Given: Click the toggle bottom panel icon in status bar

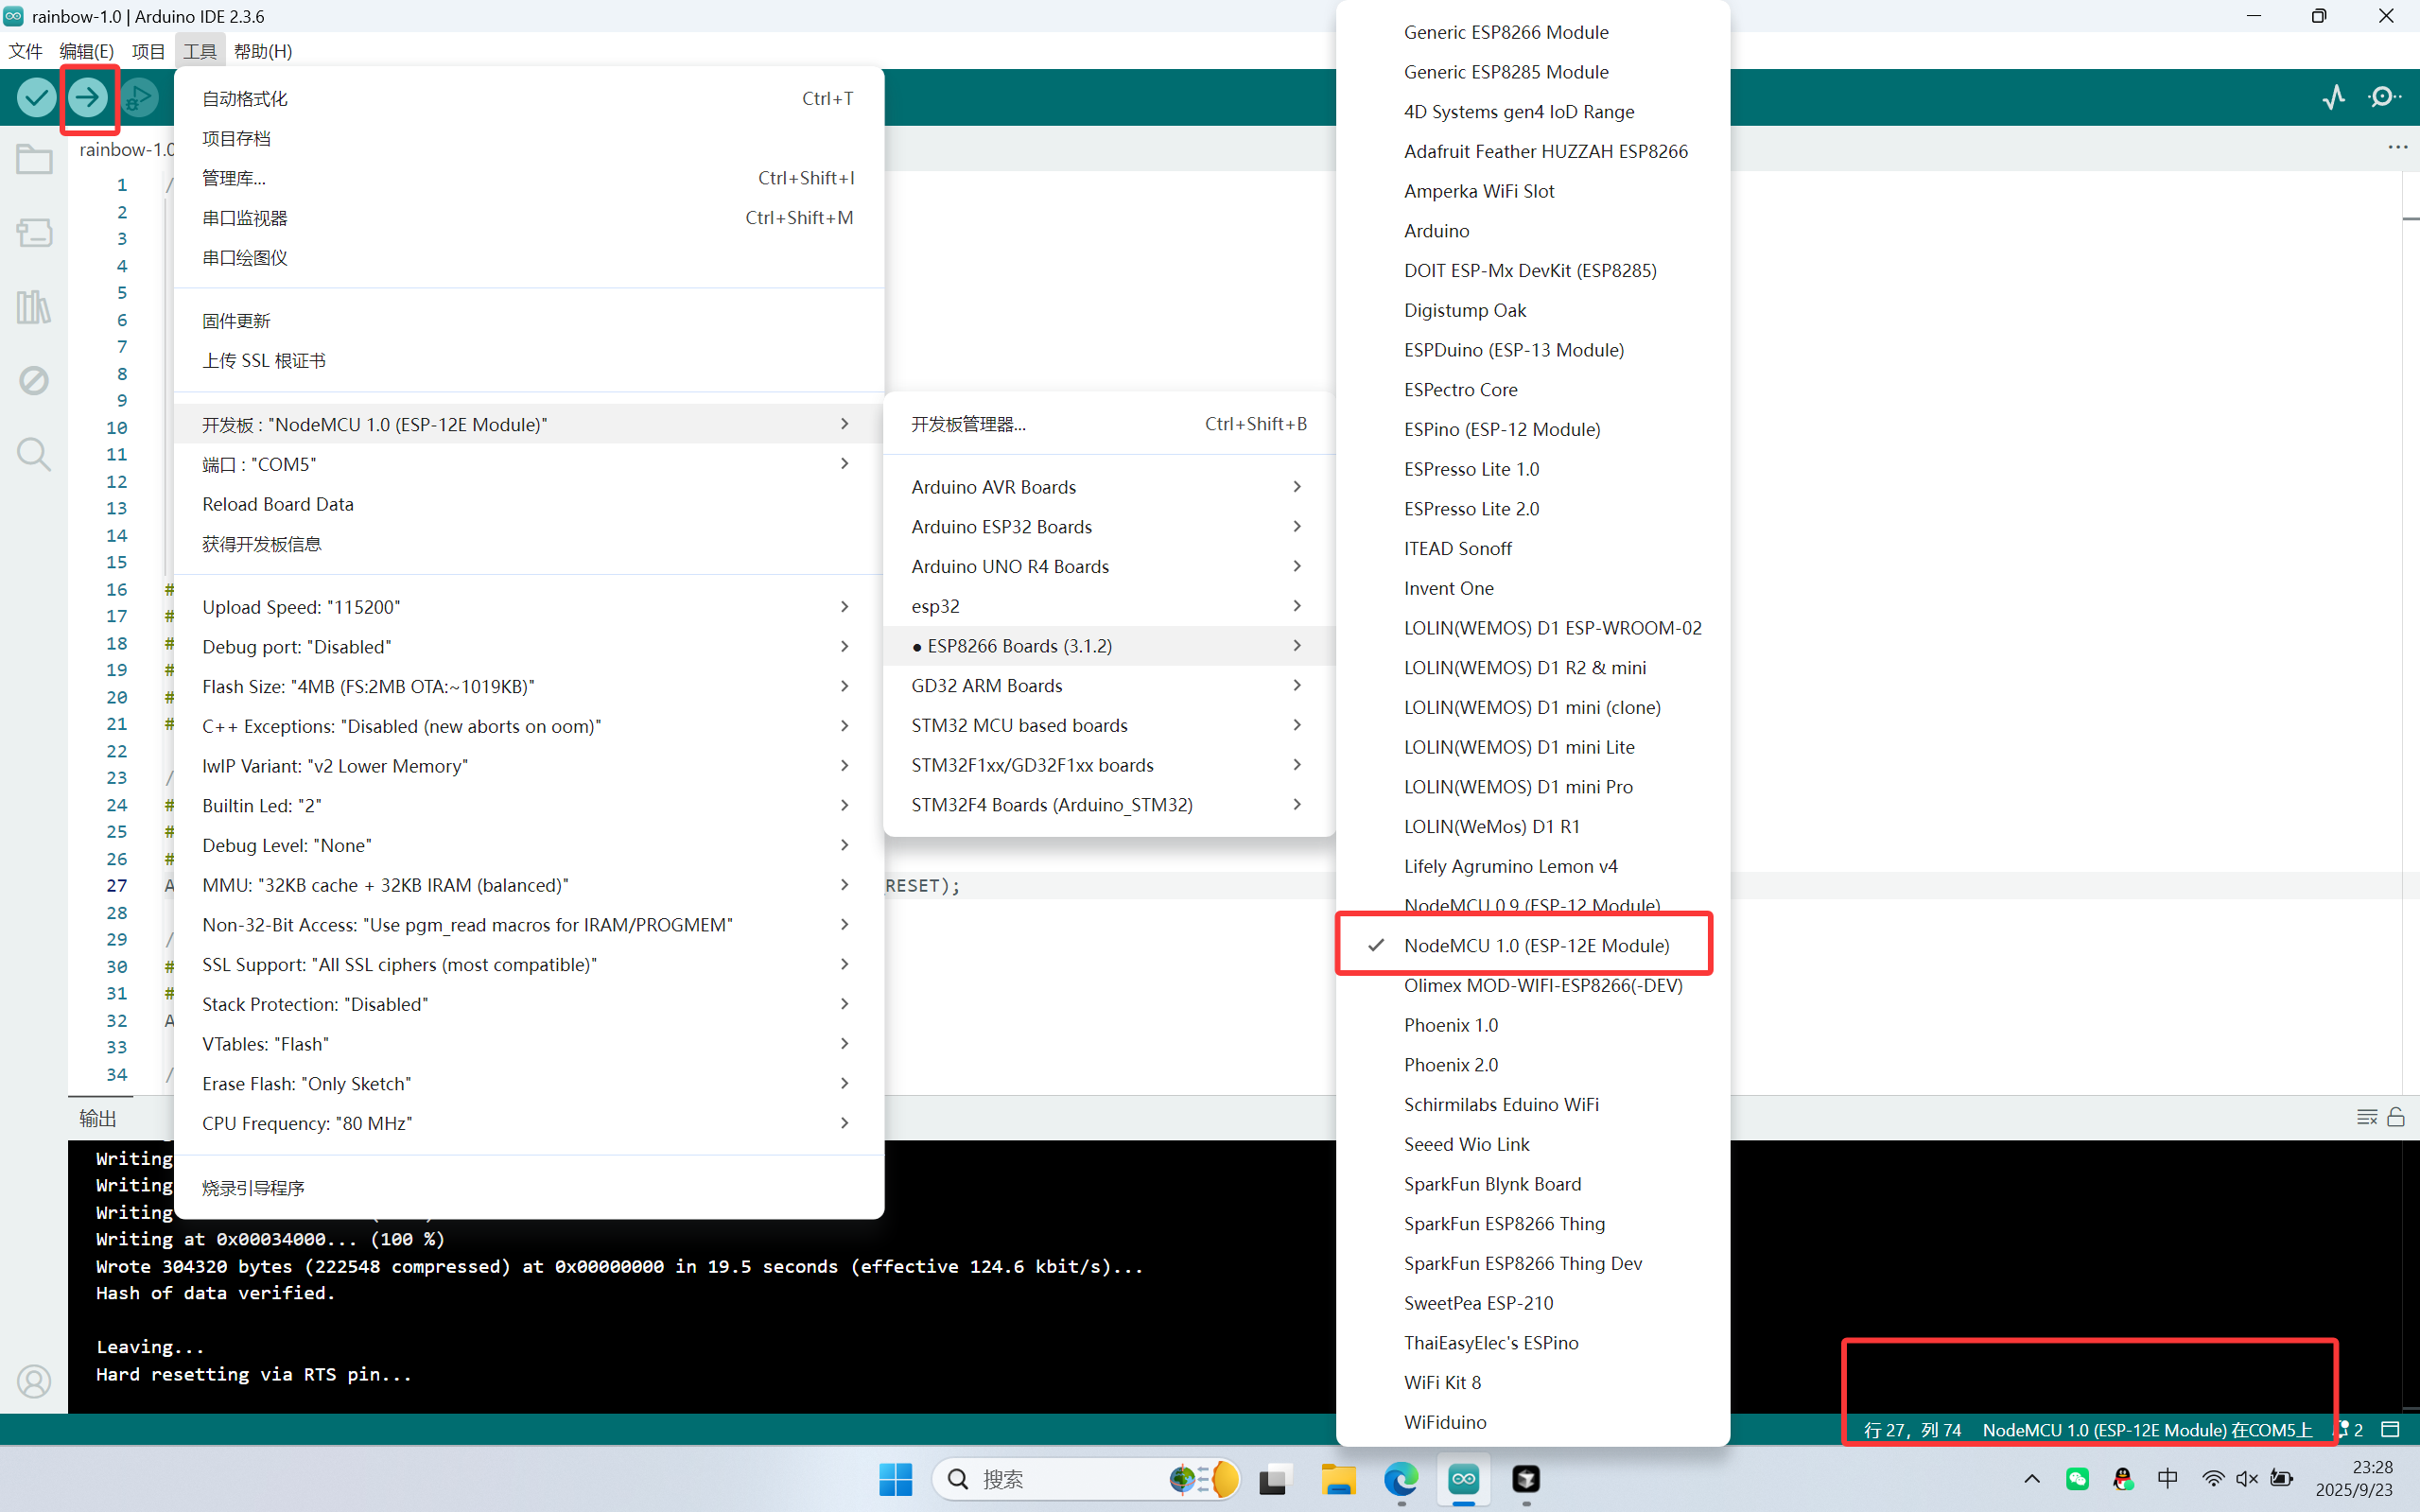Looking at the screenshot, I should click(2390, 1430).
